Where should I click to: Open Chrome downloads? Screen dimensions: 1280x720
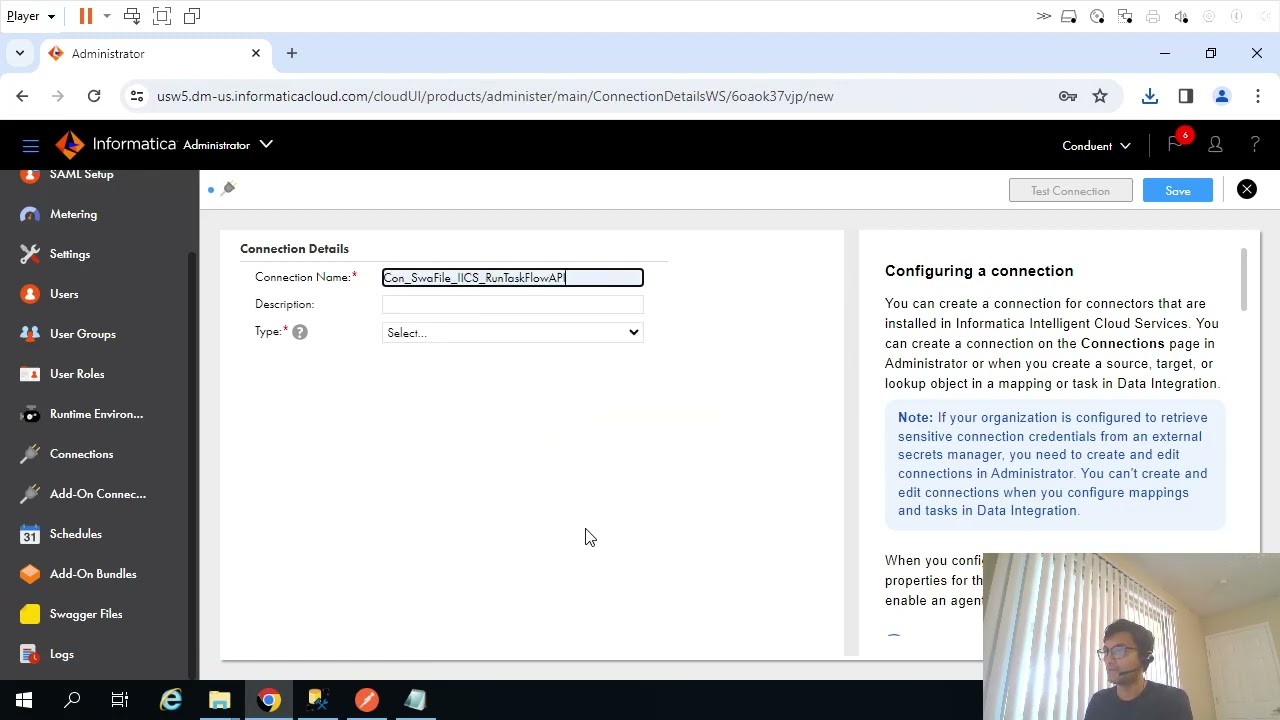(x=1150, y=96)
